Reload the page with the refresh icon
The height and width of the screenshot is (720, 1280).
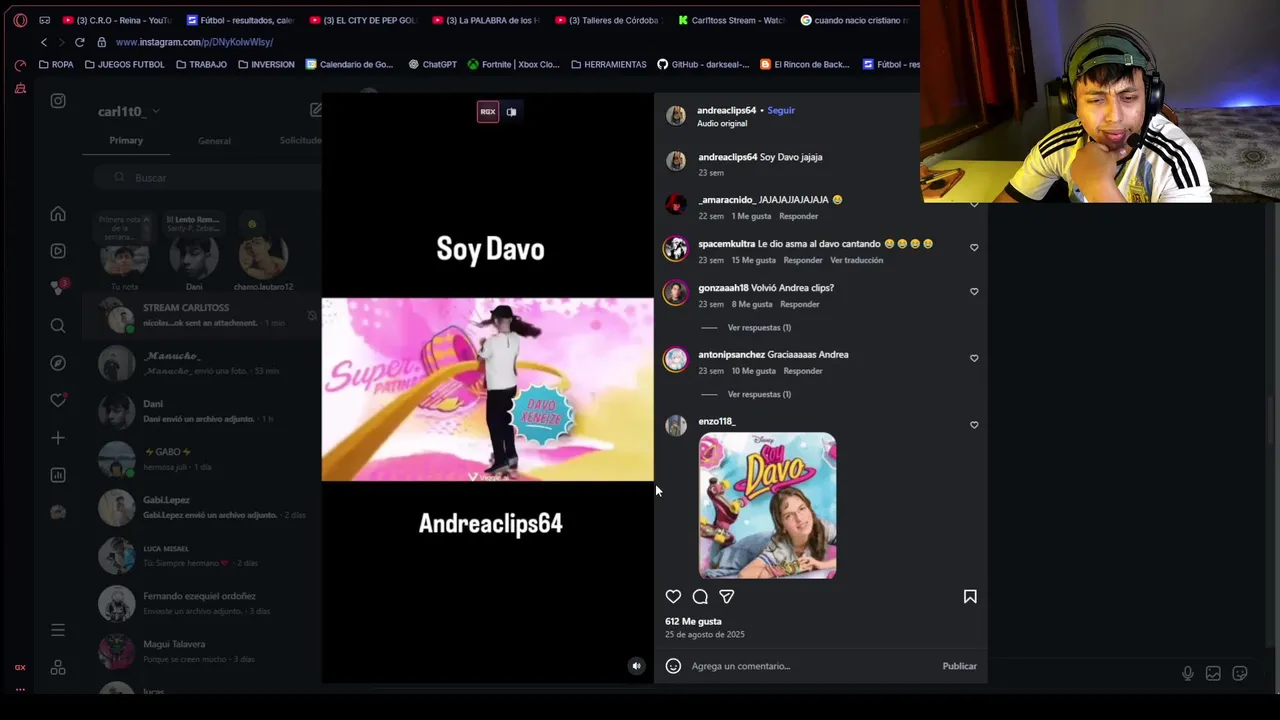(x=79, y=42)
